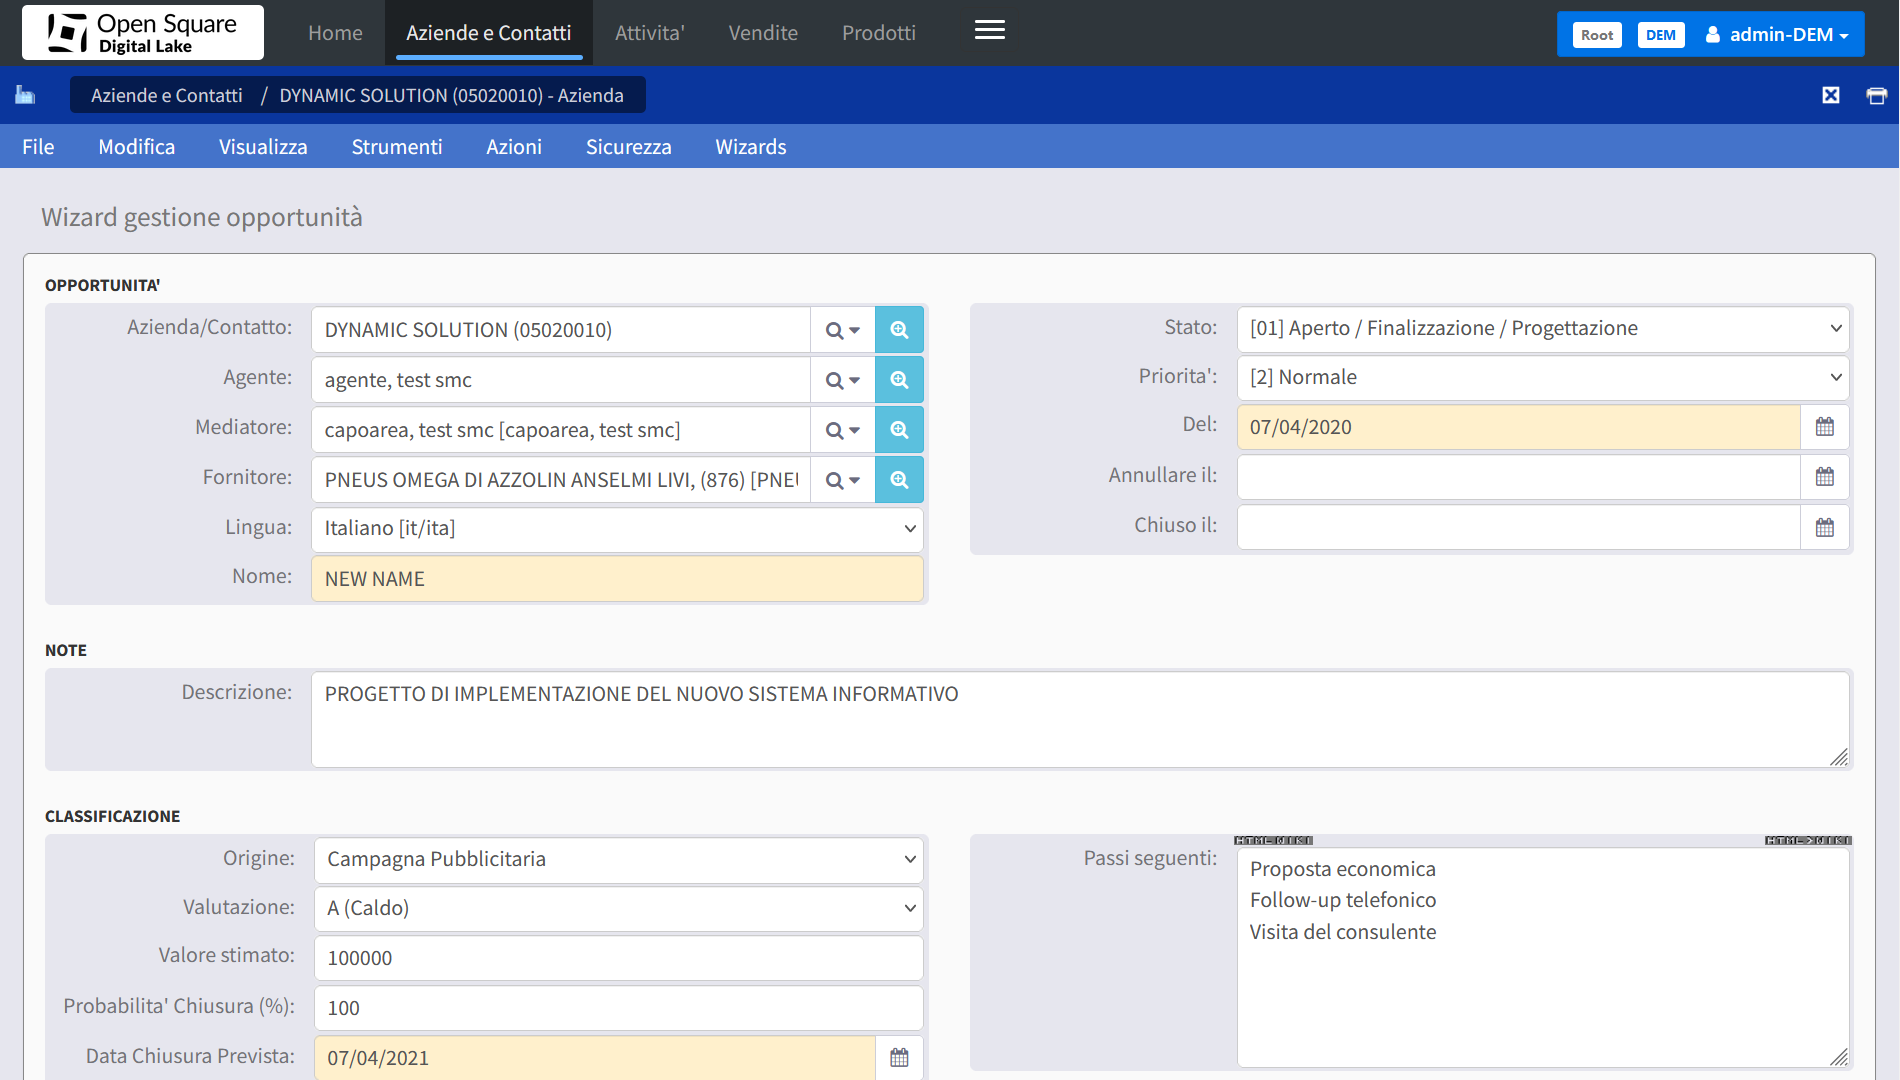Close the form with the X icon
The height and width of the screenshot is (1080, 1900).
[x=1831, y=95]
